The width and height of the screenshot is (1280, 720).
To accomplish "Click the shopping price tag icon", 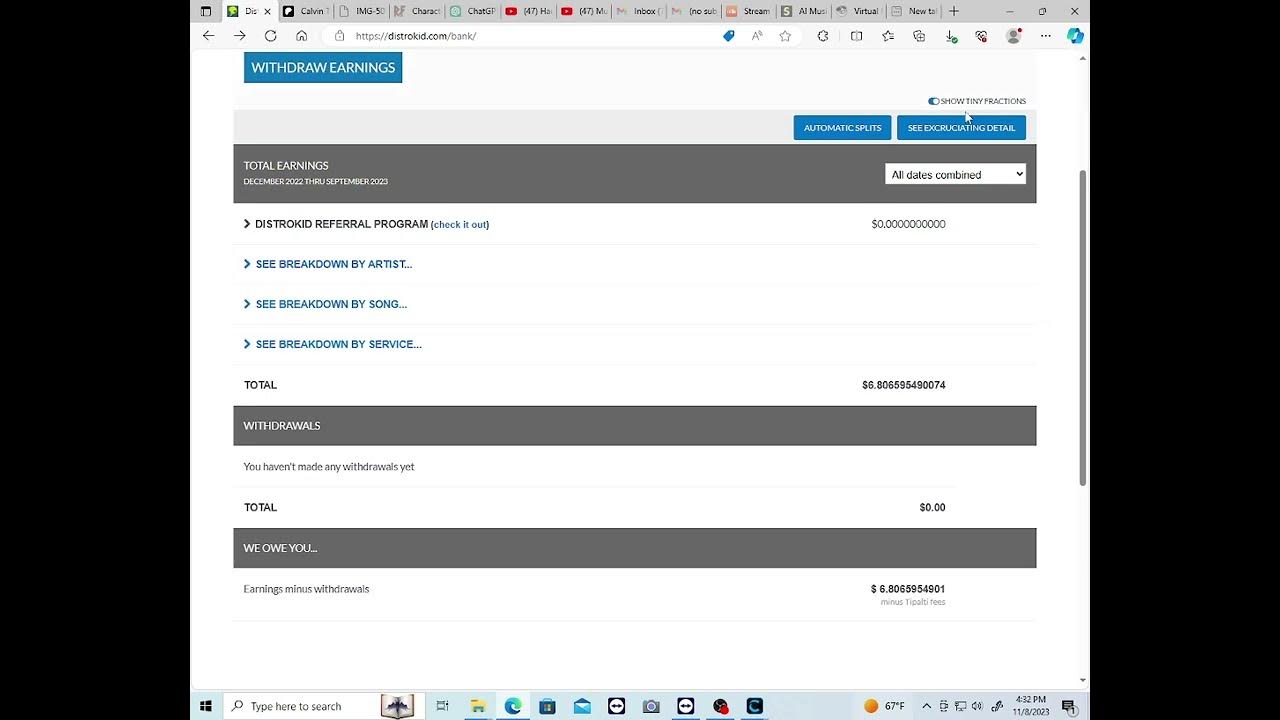I will click(728, 36).
